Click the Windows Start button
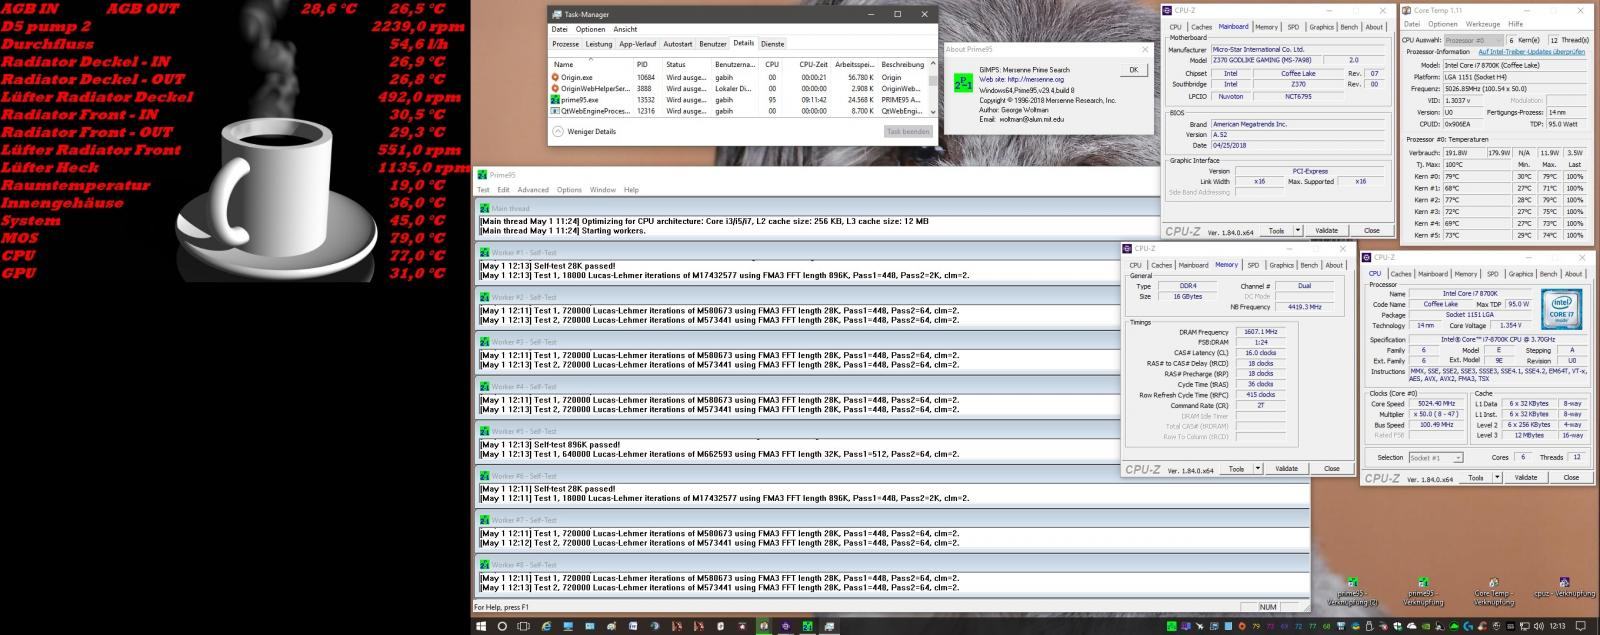 (482, 626)
